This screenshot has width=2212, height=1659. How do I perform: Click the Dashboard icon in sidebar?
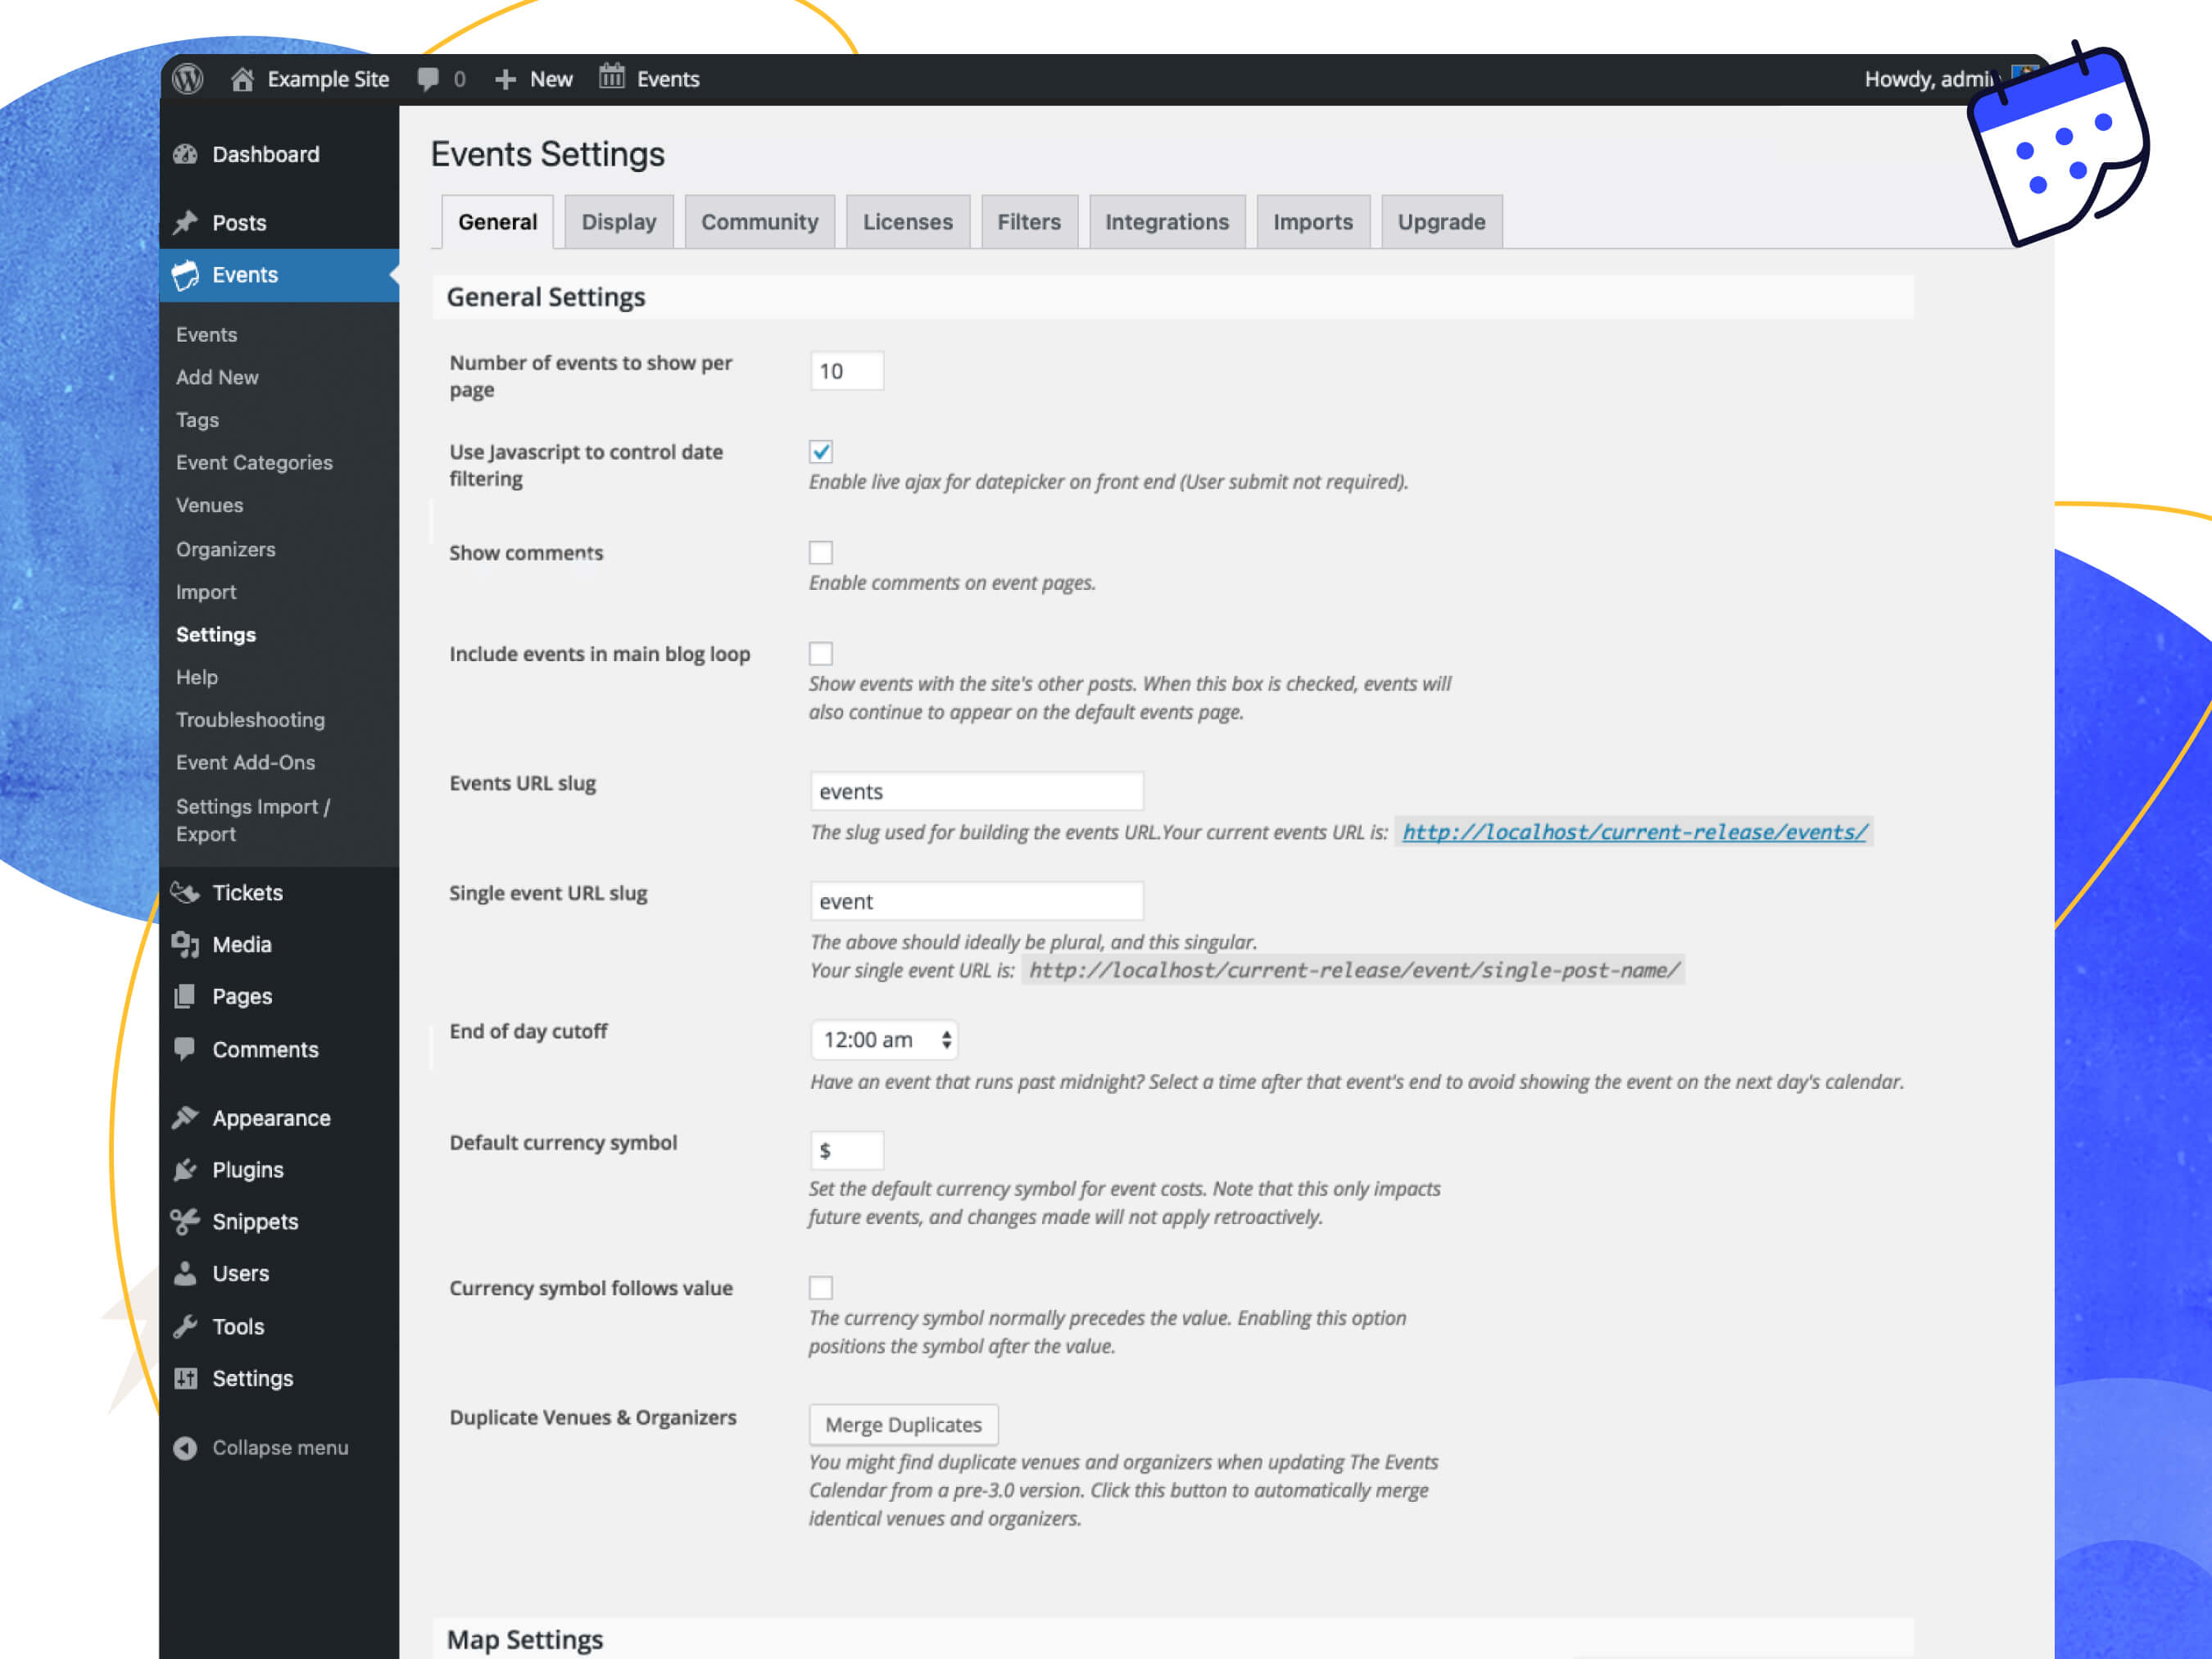(188, 153)
